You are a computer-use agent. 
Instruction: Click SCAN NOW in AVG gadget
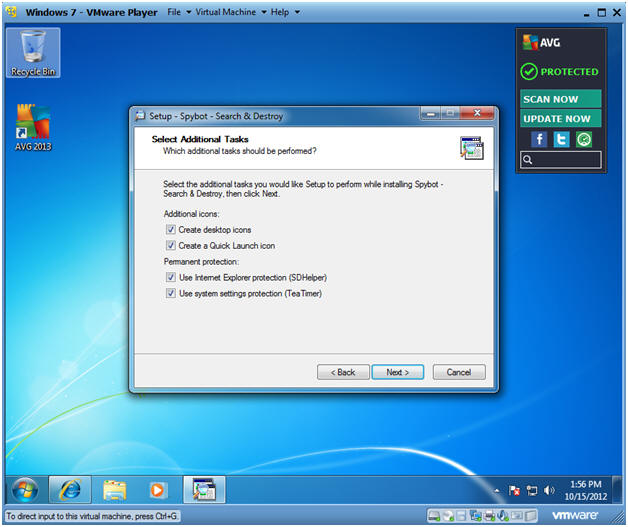(x=560, y=99)
